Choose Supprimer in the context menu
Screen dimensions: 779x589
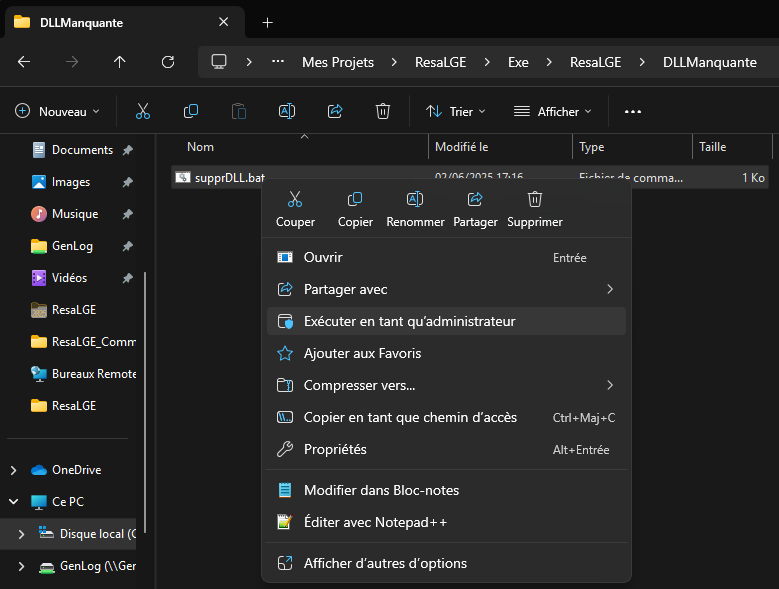[535, 209]
